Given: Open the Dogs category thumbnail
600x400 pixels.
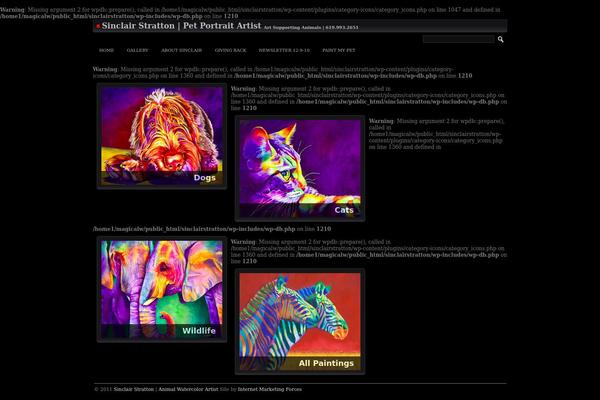Looking at the screenshot, I should pos(162,136).
